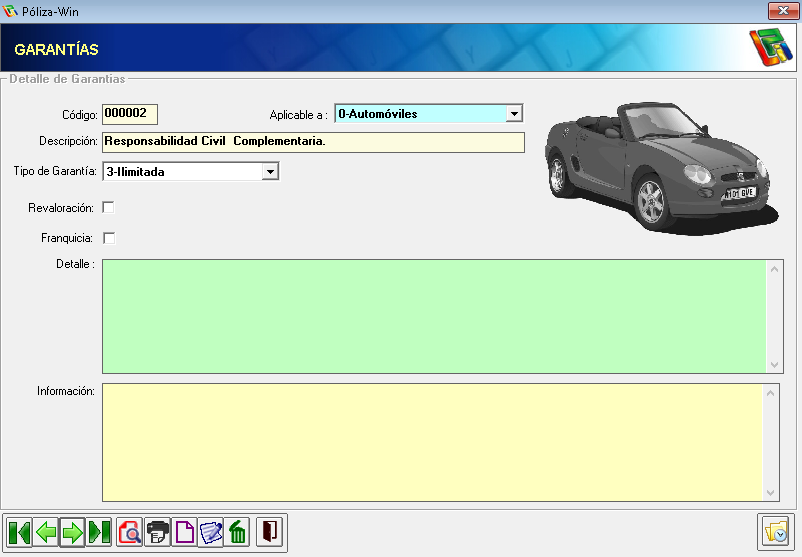Click the Póliza-Win title bar icon
802x557 pixels.
coord(10,11)
